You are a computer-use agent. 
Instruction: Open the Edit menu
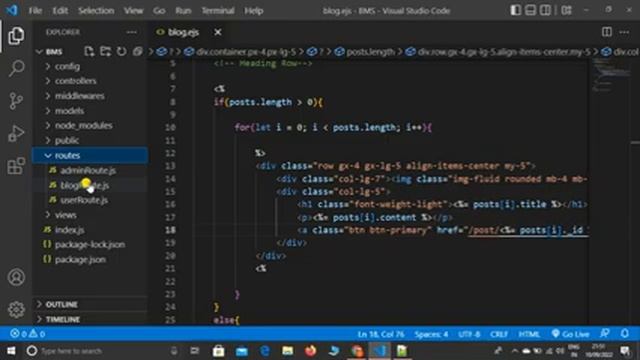click(60, 11)
